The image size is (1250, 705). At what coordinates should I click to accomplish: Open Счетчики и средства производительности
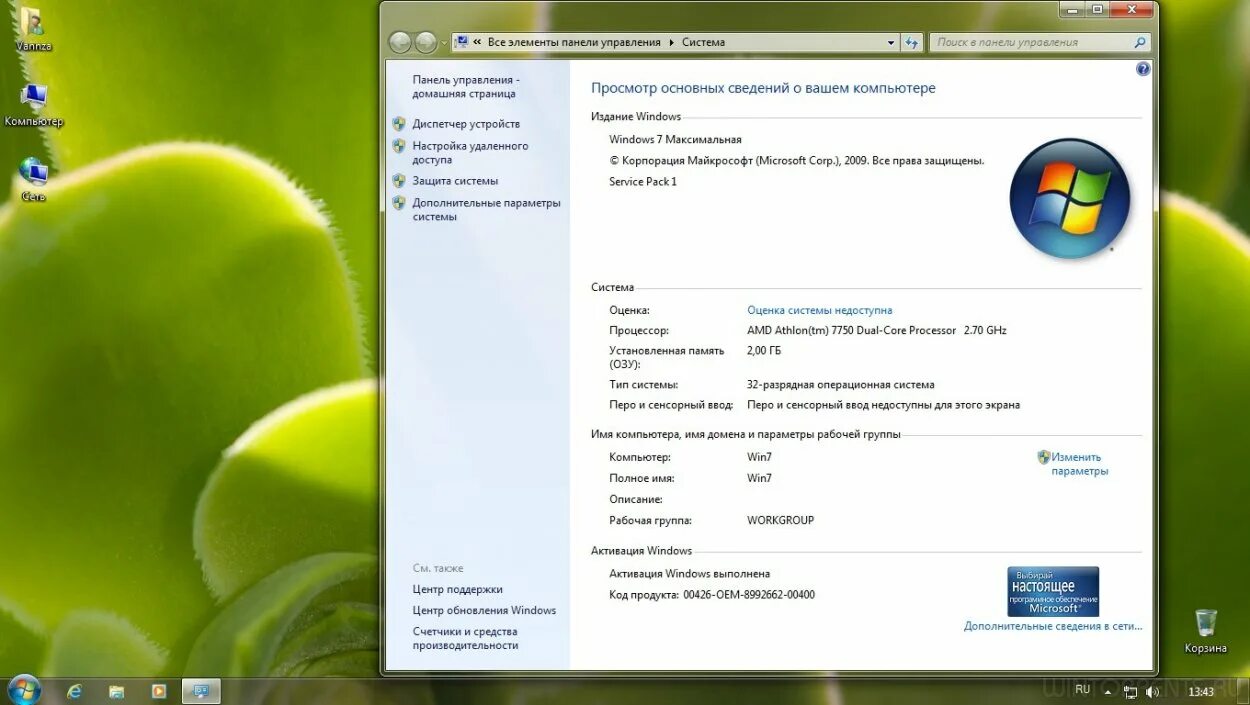465,639
